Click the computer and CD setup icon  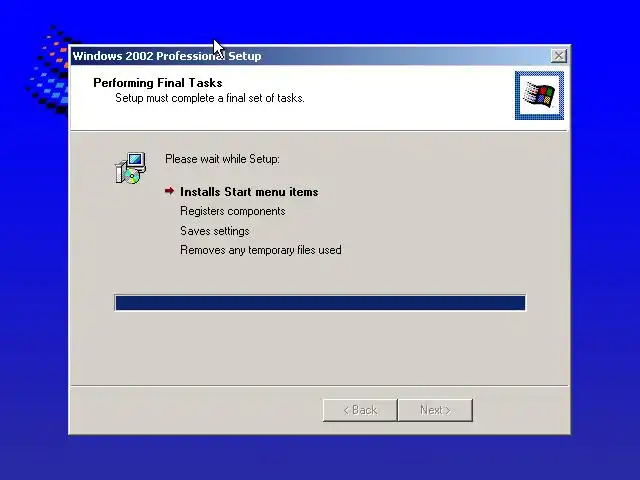point(131,168)
